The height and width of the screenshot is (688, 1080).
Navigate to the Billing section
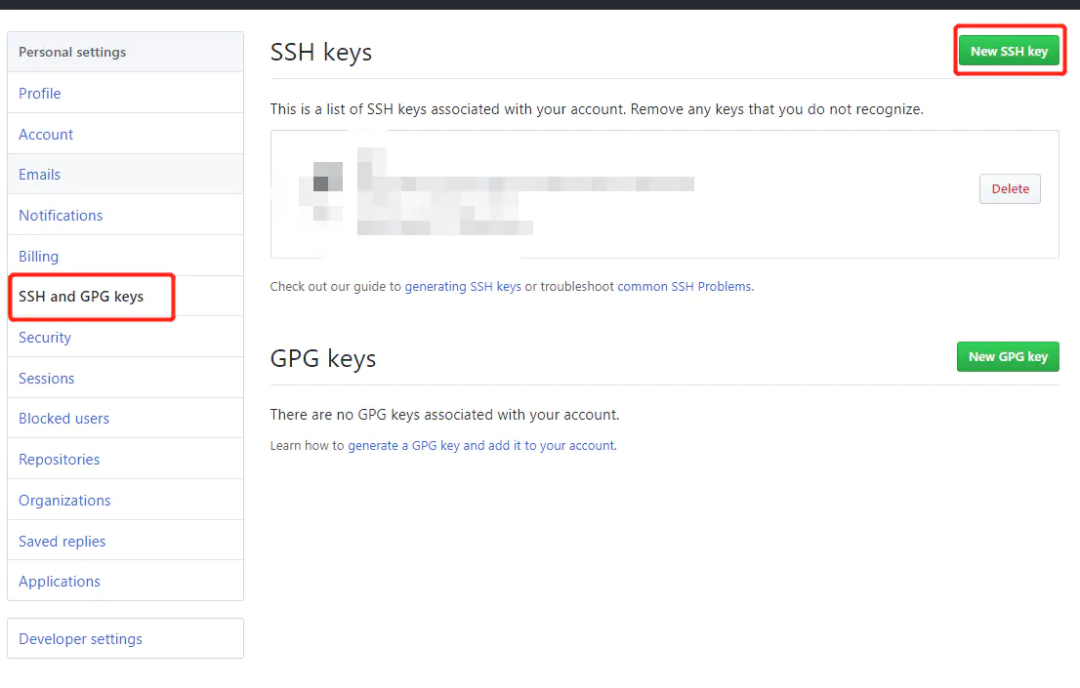pos(39,256)
